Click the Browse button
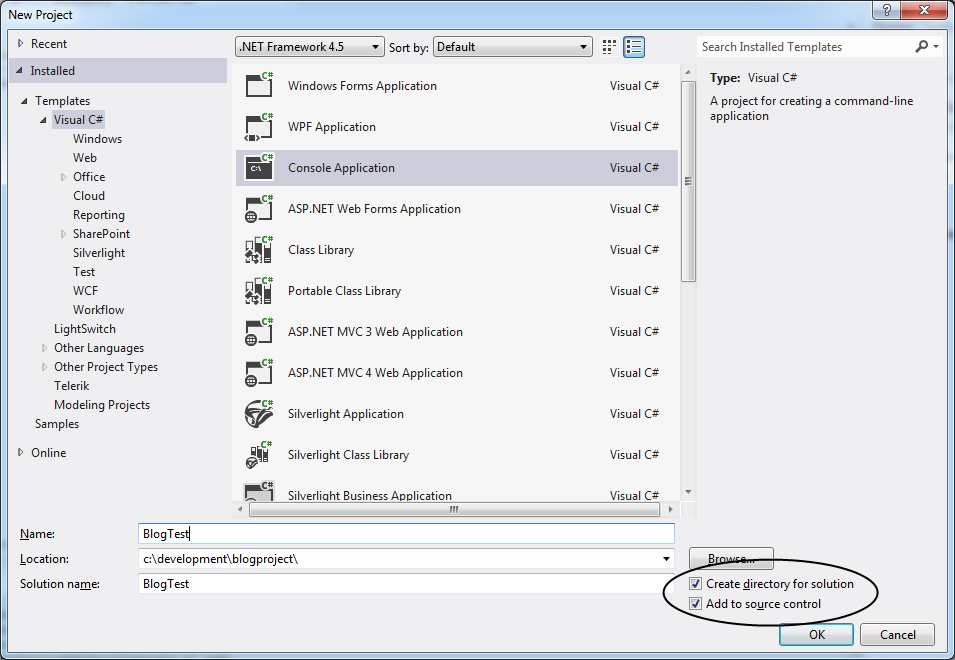Image resolution: width=955 pixels, height=660 pixels. [731, 558]
